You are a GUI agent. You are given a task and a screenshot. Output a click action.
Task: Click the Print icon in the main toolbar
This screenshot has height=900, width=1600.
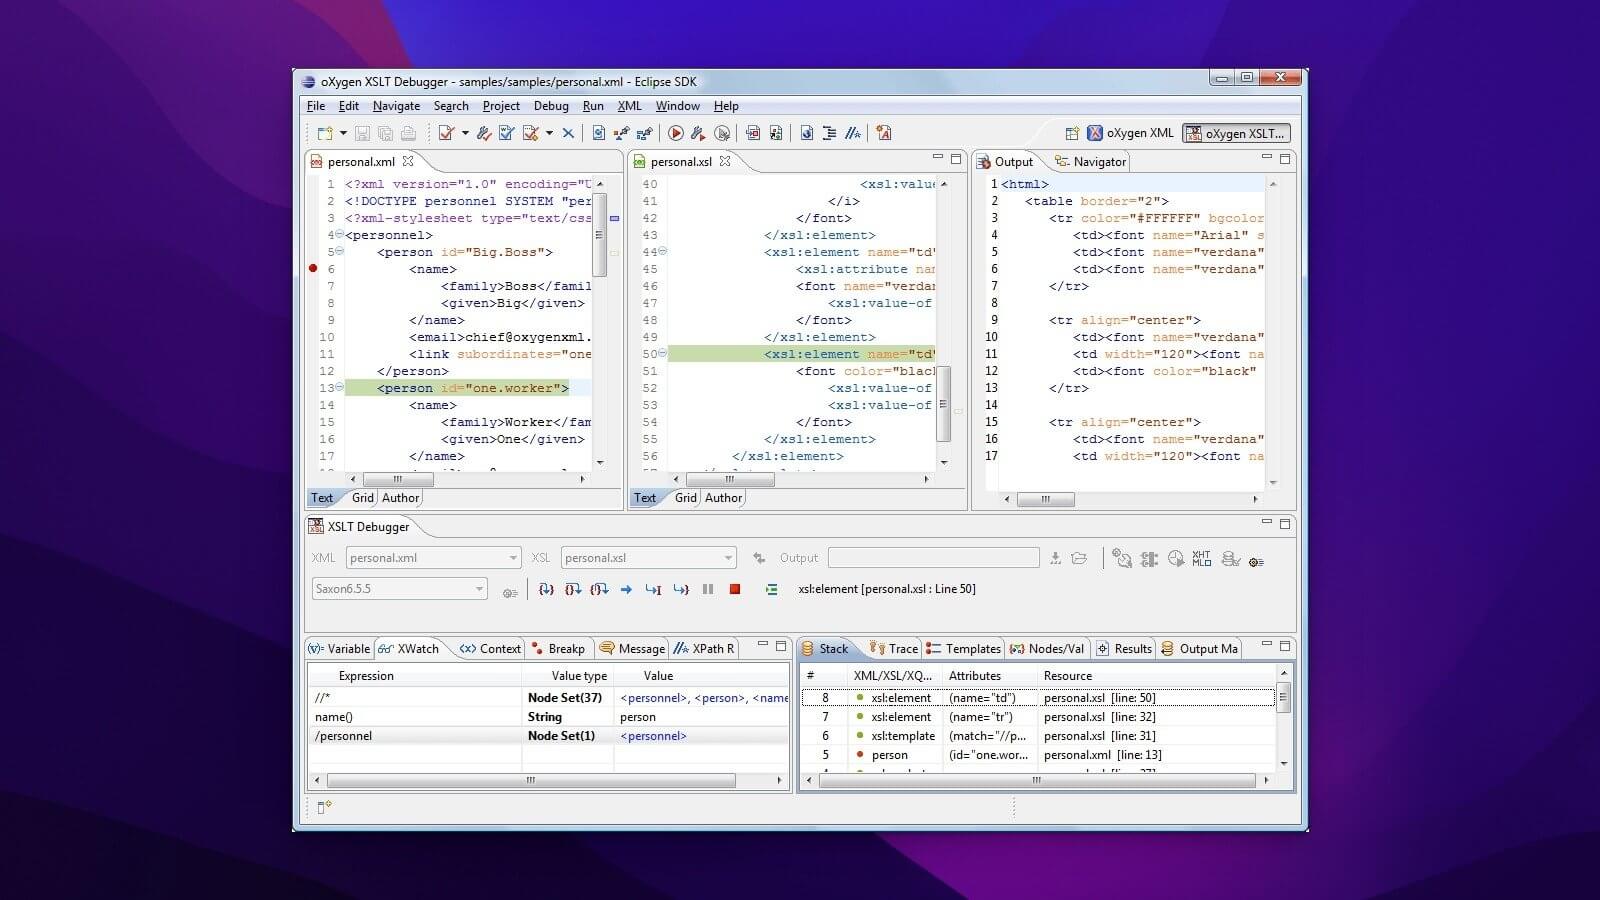click(x=410, y=132)
